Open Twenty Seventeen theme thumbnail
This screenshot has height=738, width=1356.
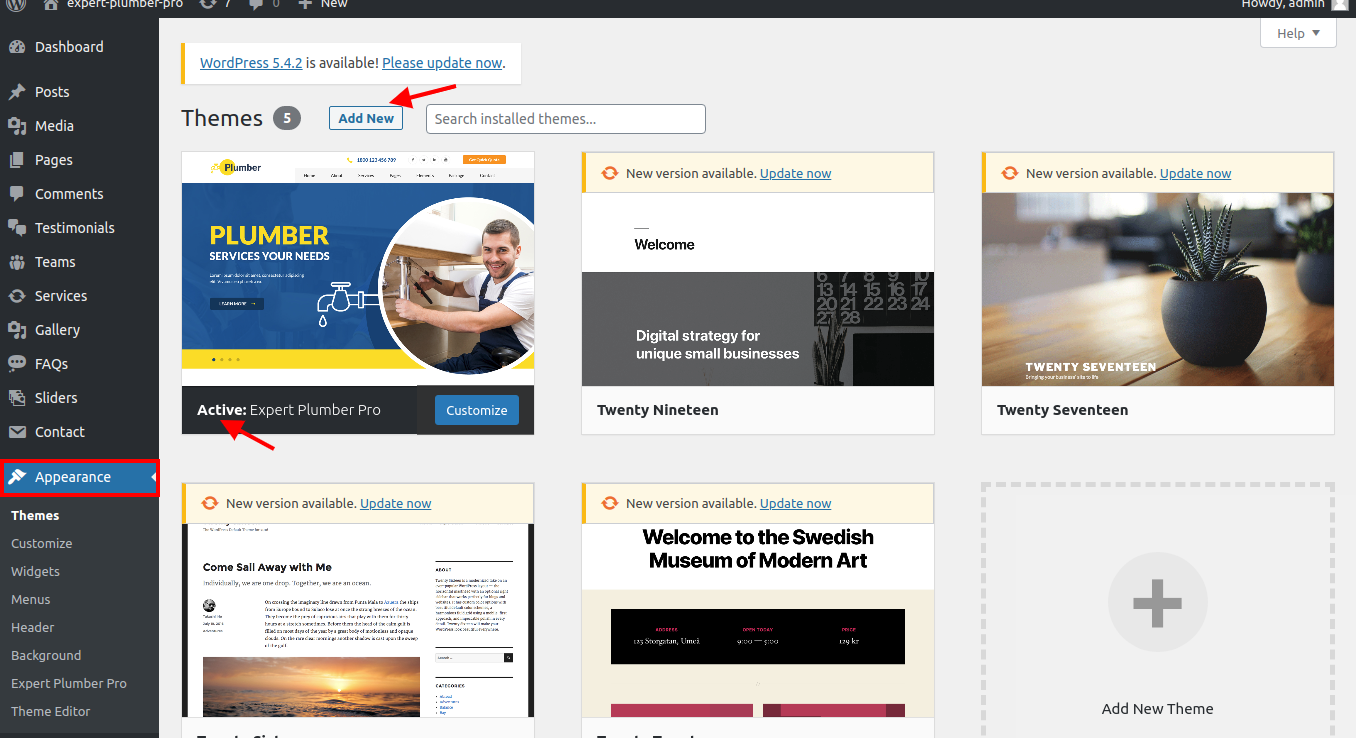coord(1158,289)
